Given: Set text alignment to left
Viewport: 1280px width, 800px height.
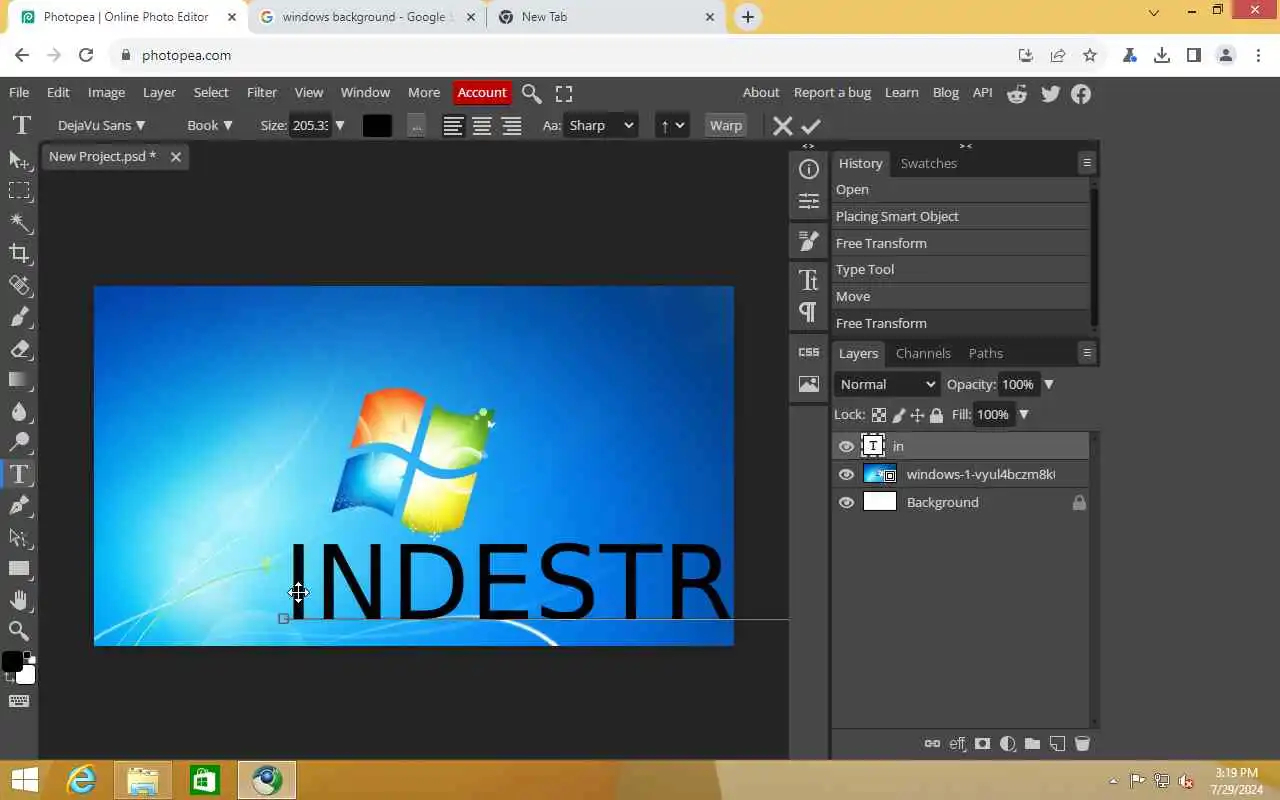Looking at the screenshot, I should [x=453, y=126].
